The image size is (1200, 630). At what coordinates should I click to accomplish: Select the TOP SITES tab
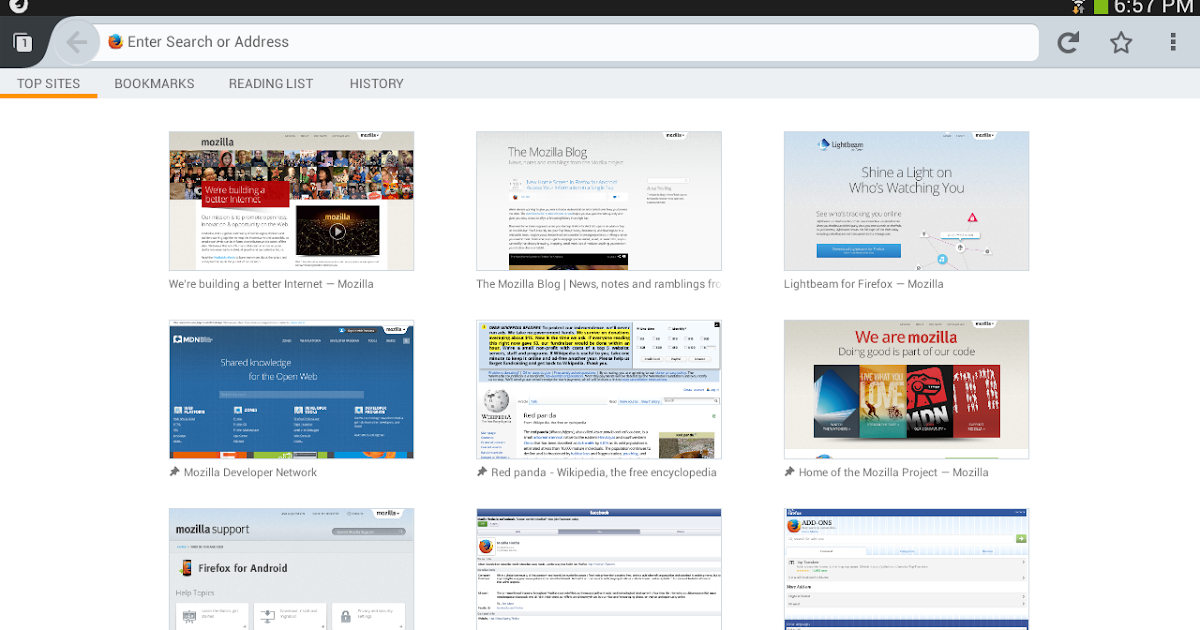[x=49, y=83]
